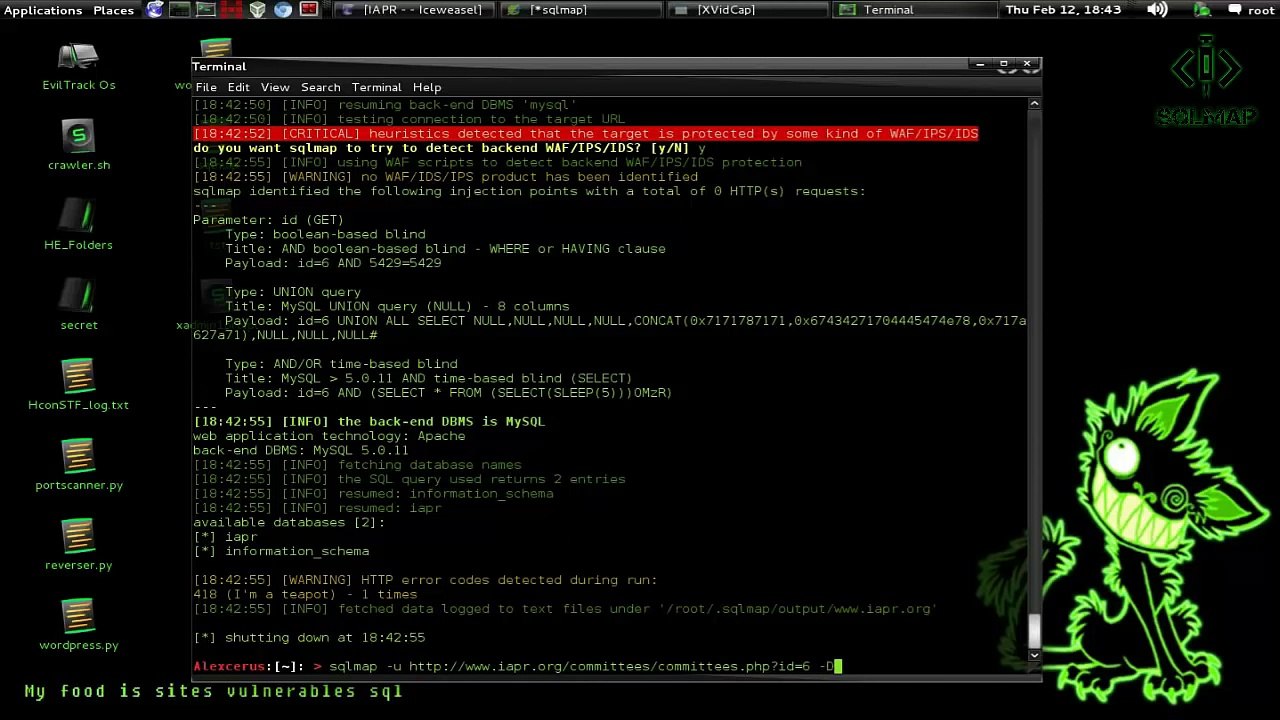Open the root user menu
The image size is (1280, 720).
click(x=1250, y=10)
